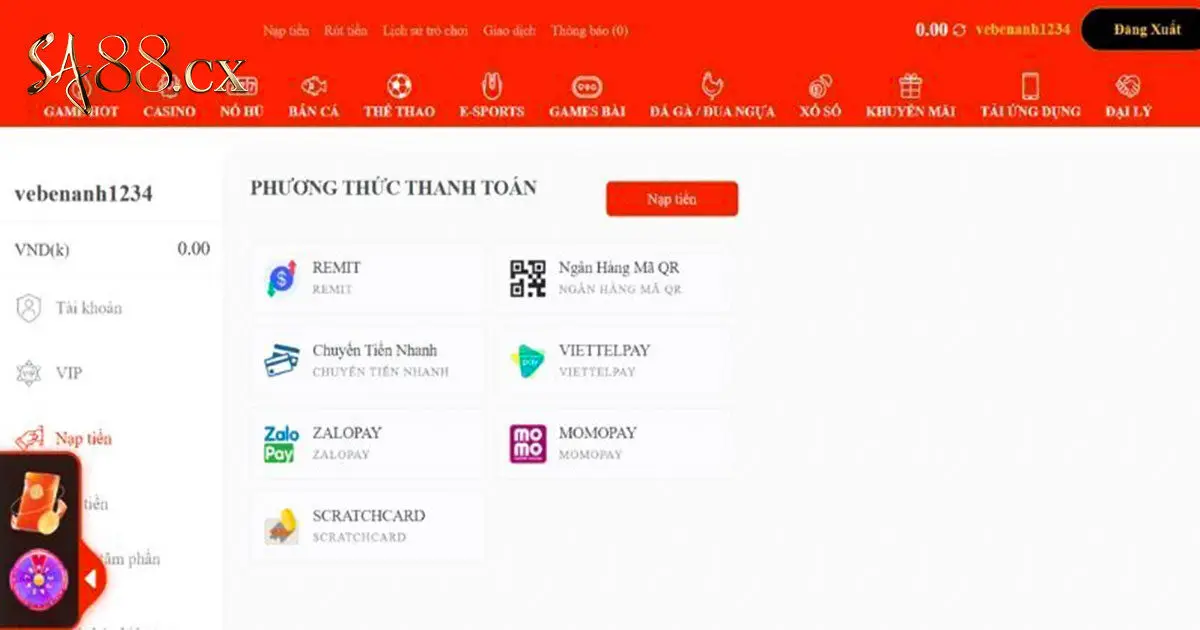Viewport: 1200px width, 630px height.
Task: Collapse the floating widget panel arrow
Action: pos(91,579)
